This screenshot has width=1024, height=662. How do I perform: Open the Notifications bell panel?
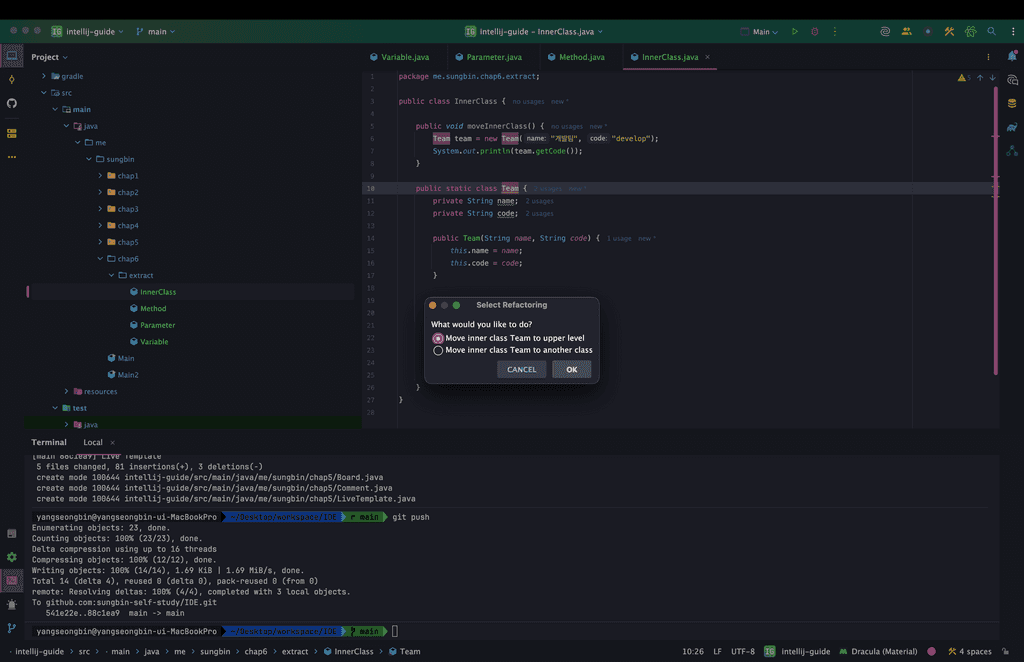click(1012, 57)
